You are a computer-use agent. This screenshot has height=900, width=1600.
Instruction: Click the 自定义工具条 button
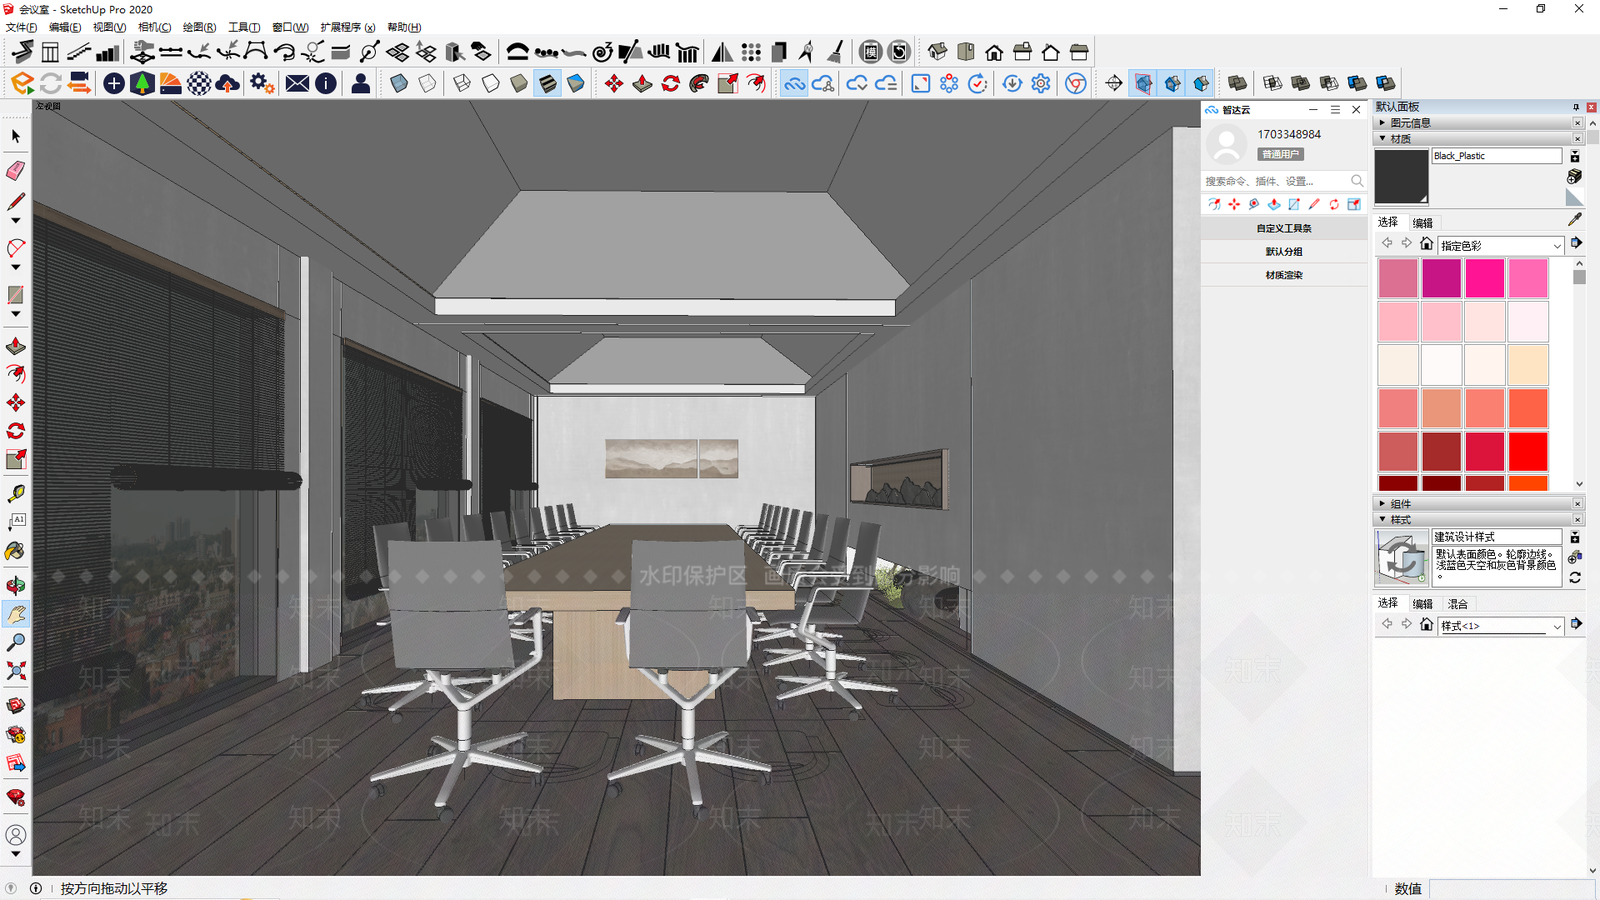click(x=1284, y=229)
